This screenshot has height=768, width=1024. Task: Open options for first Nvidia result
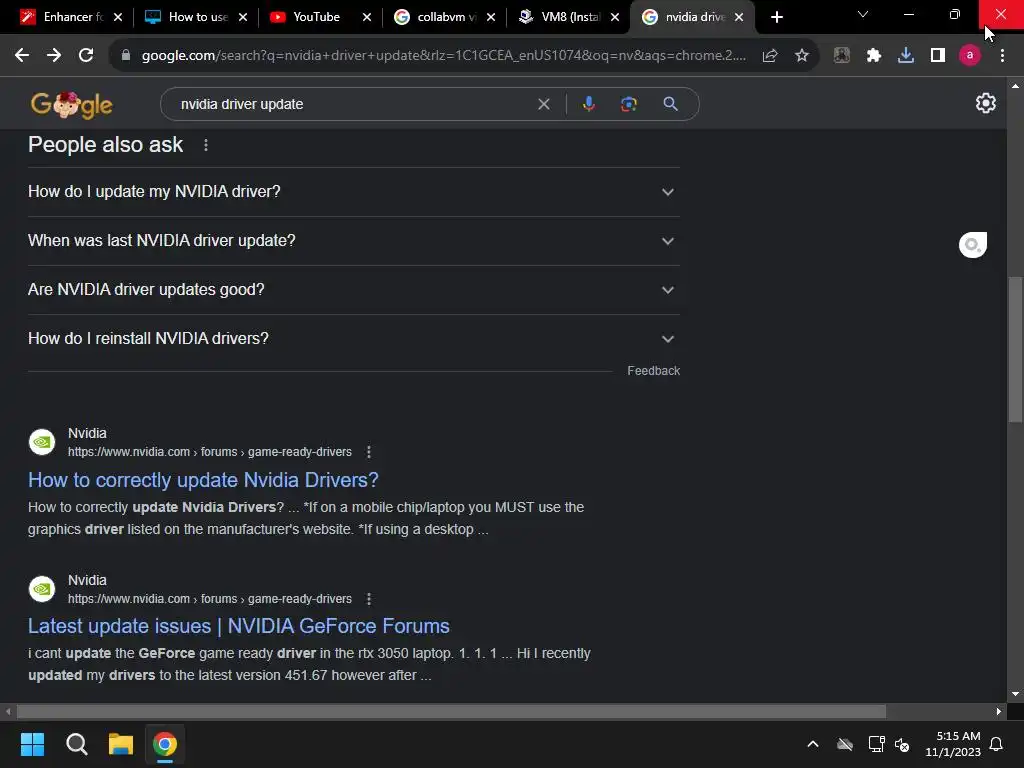click(x=369, y=452)
